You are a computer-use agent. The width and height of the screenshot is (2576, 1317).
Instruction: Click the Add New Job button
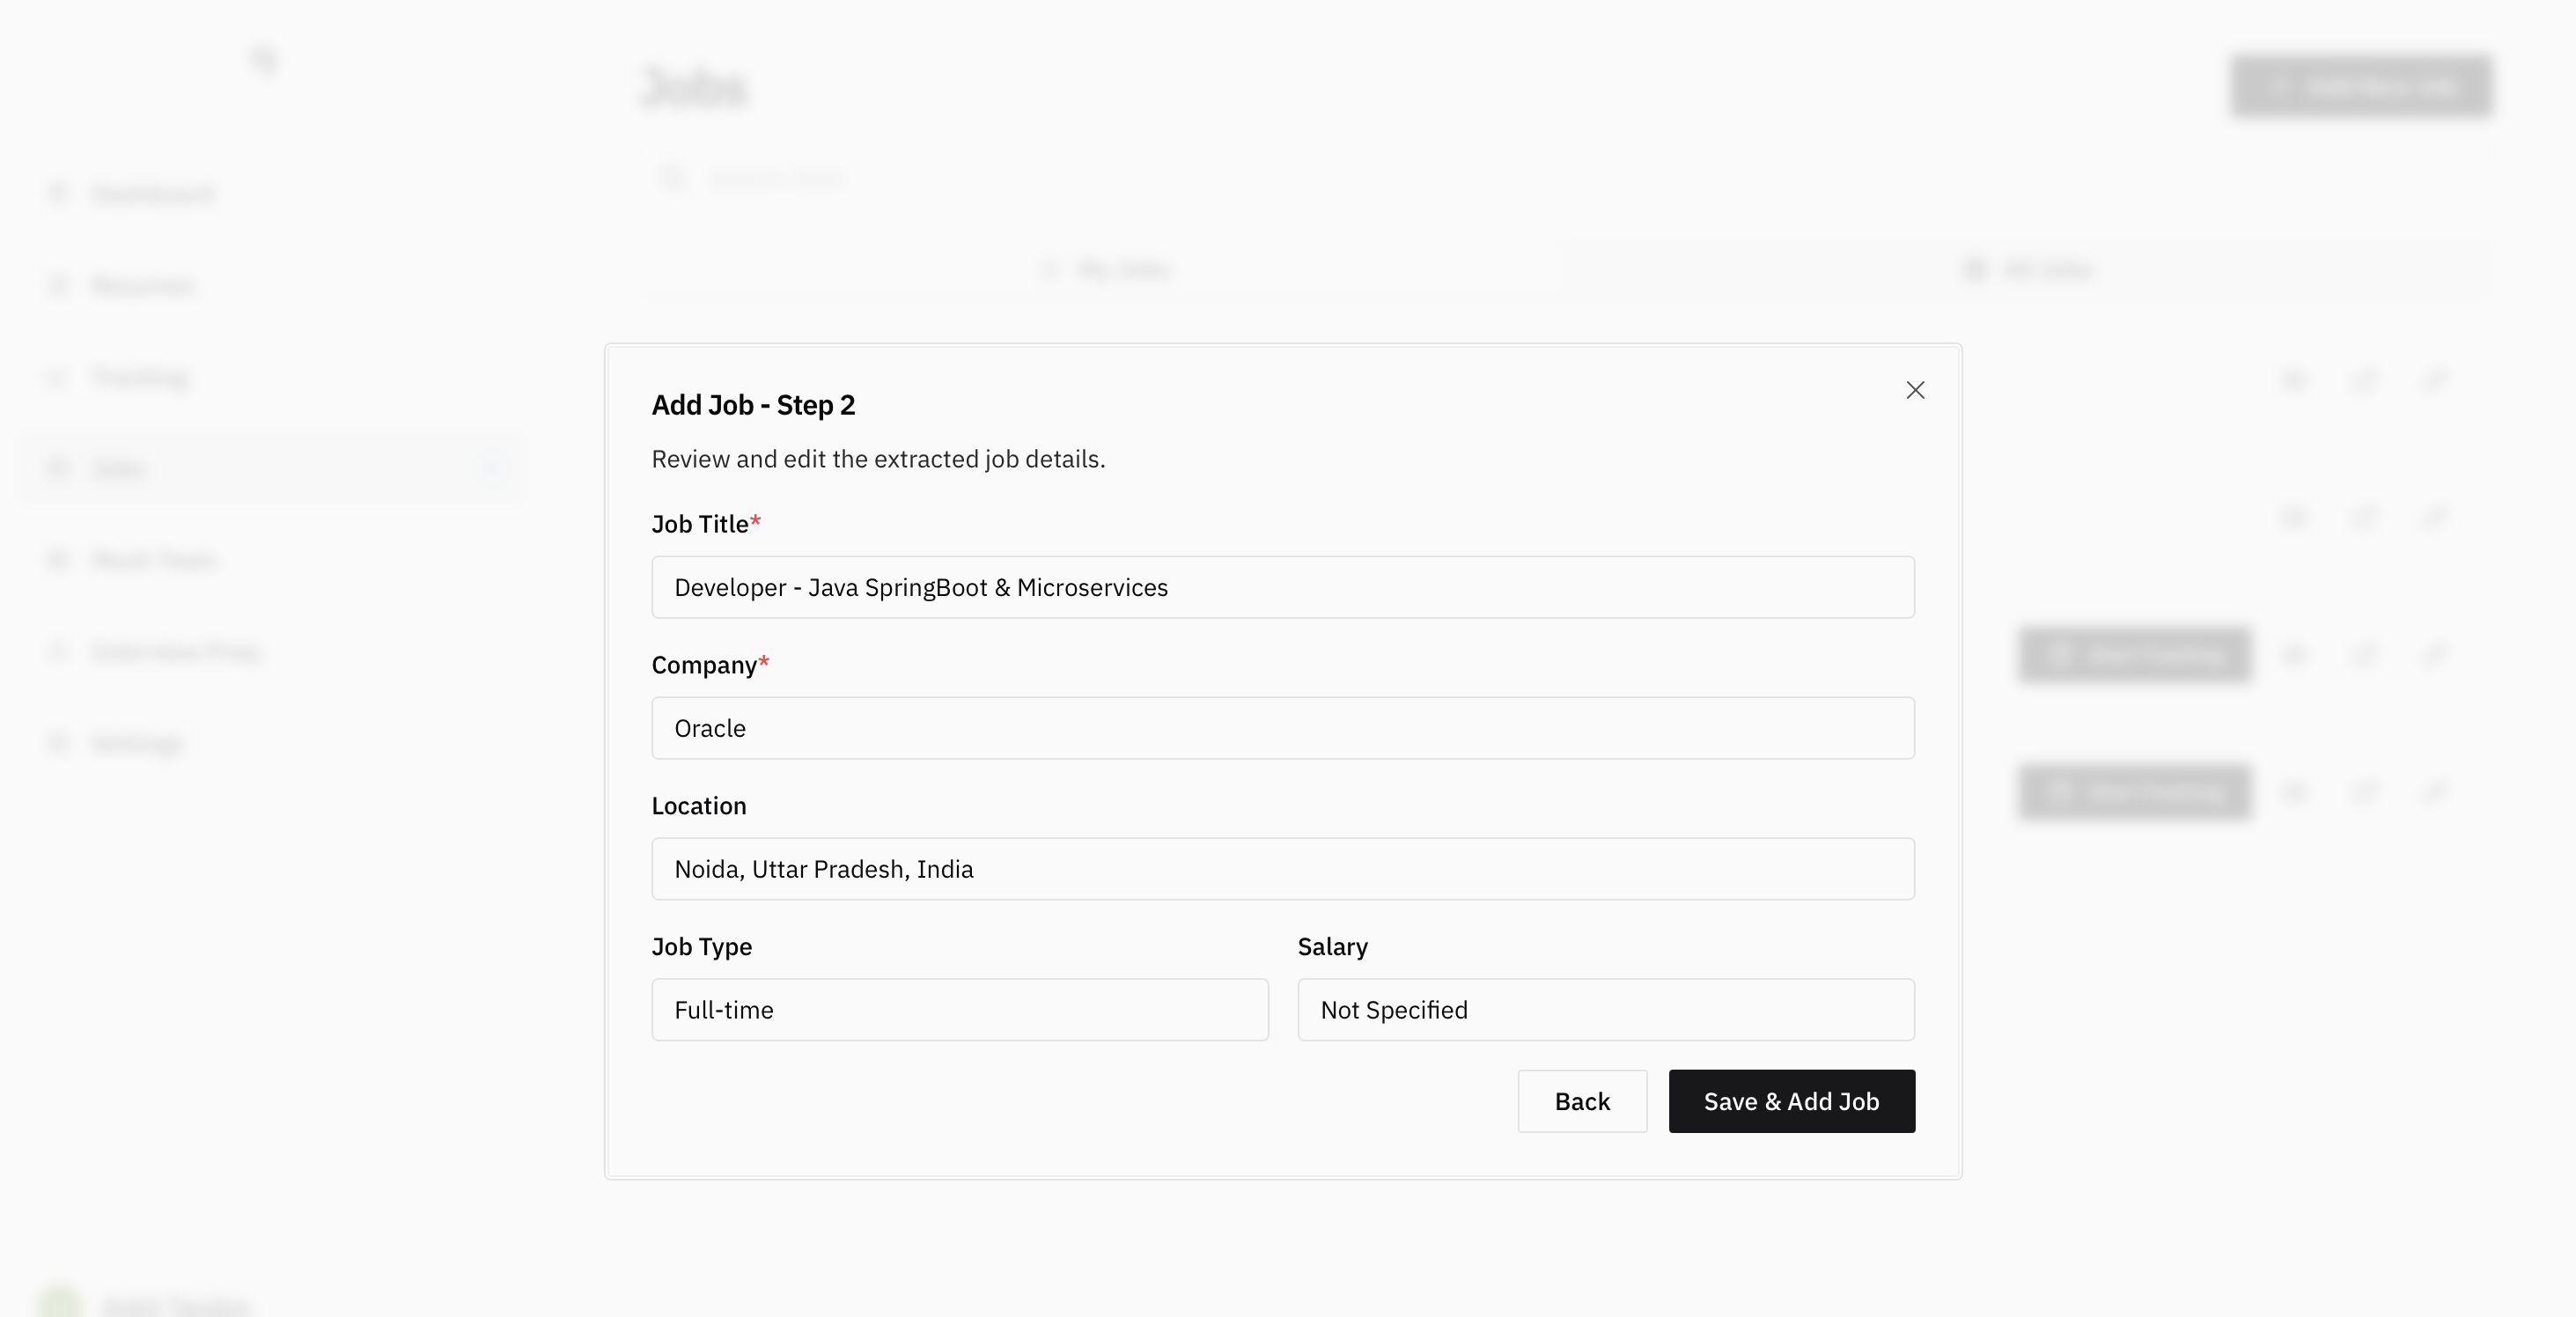tap(2359, 87)
